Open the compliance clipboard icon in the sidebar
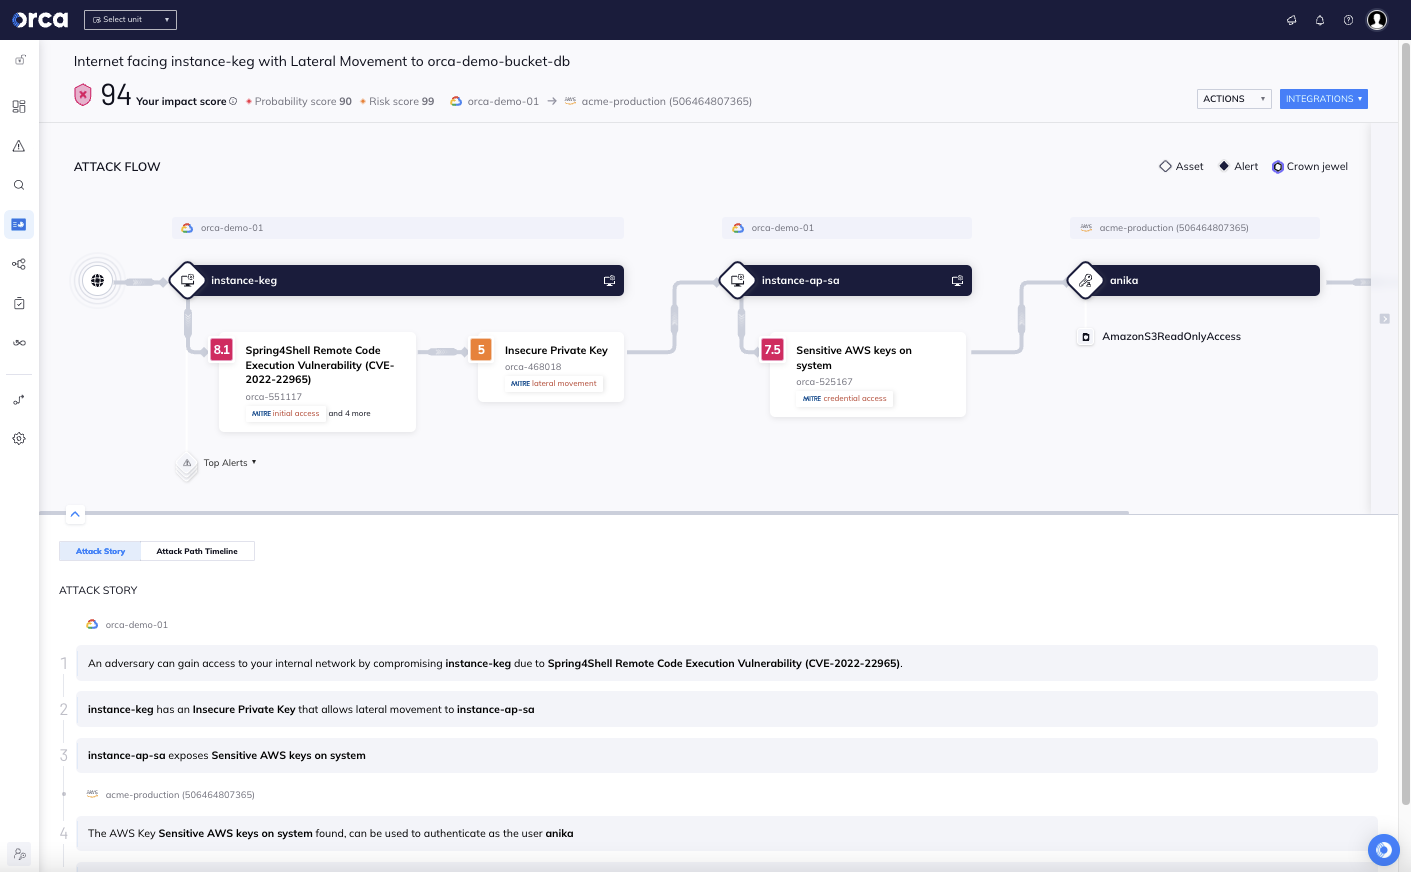This screenshot has width=1411, height=872. [18, 303]
